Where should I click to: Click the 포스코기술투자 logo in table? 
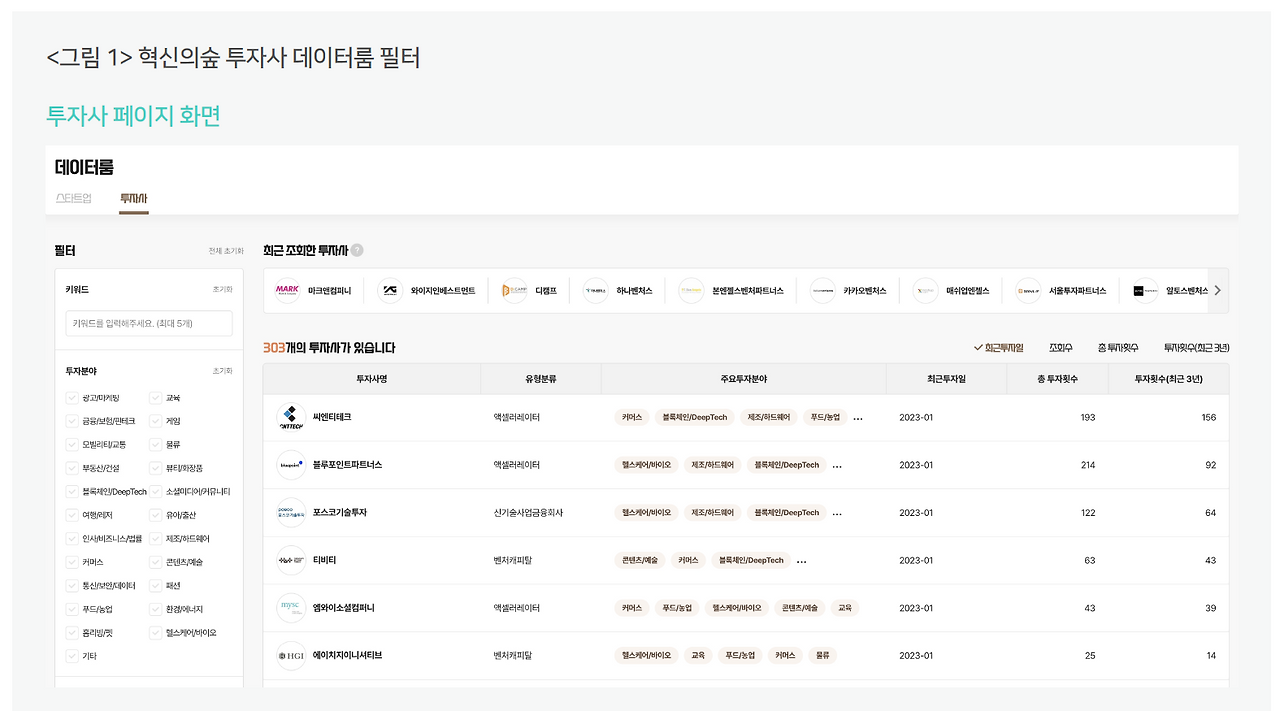click(290, 513)
